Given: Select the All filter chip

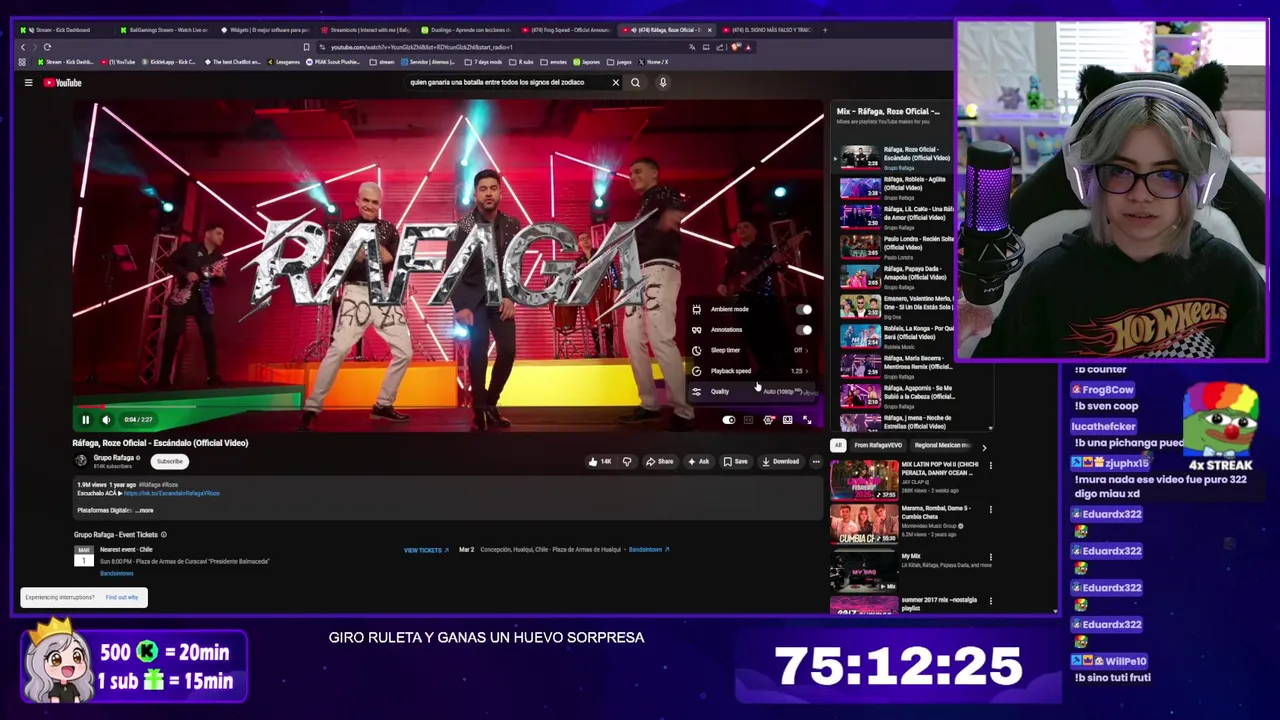Looking at the screenshot, I should [x=838, y=446].
